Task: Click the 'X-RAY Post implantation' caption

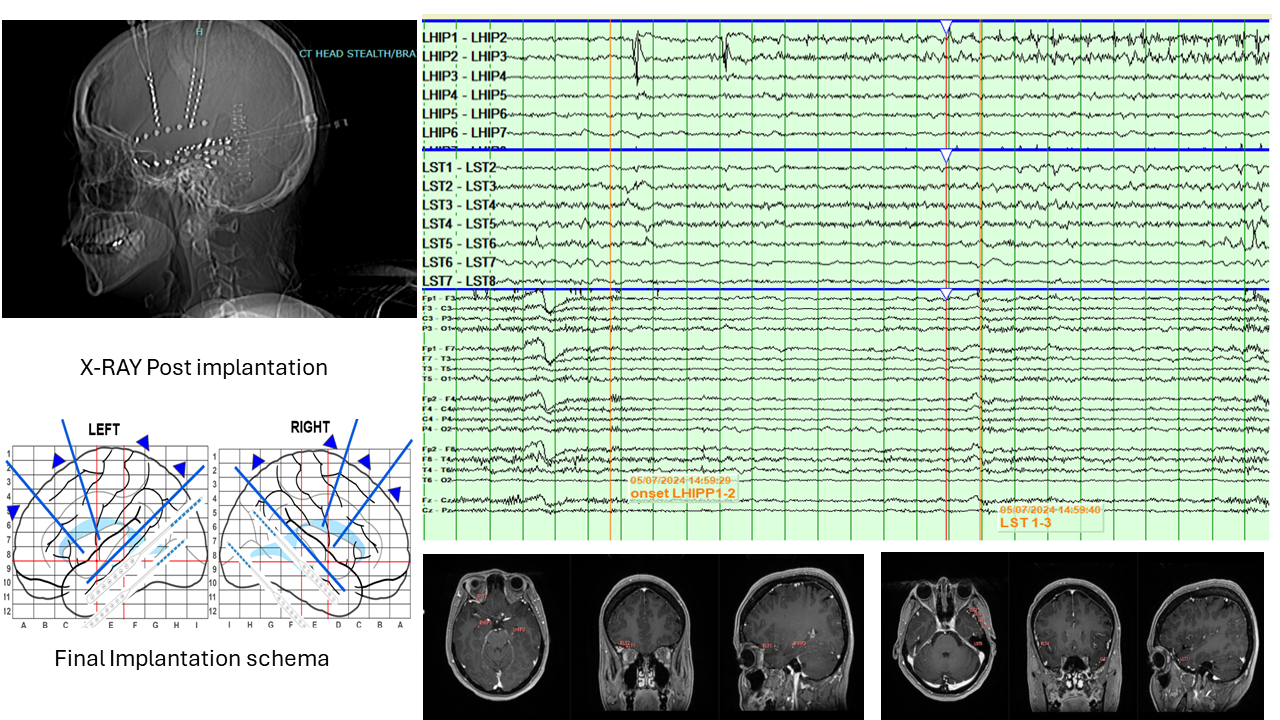Action: (x=204, y=368)
